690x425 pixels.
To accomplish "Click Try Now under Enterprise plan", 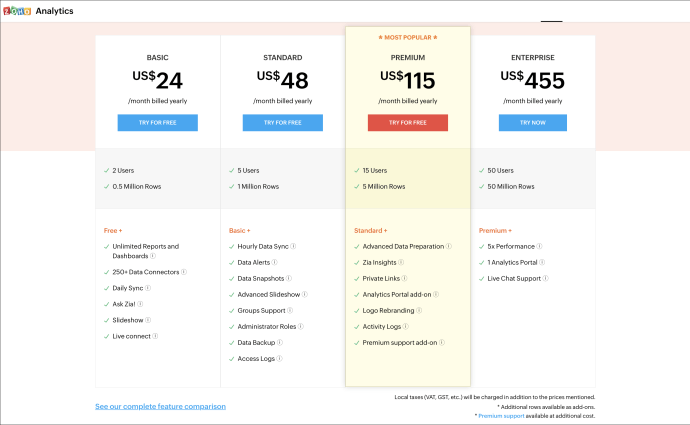I will [x=532, y=123].
